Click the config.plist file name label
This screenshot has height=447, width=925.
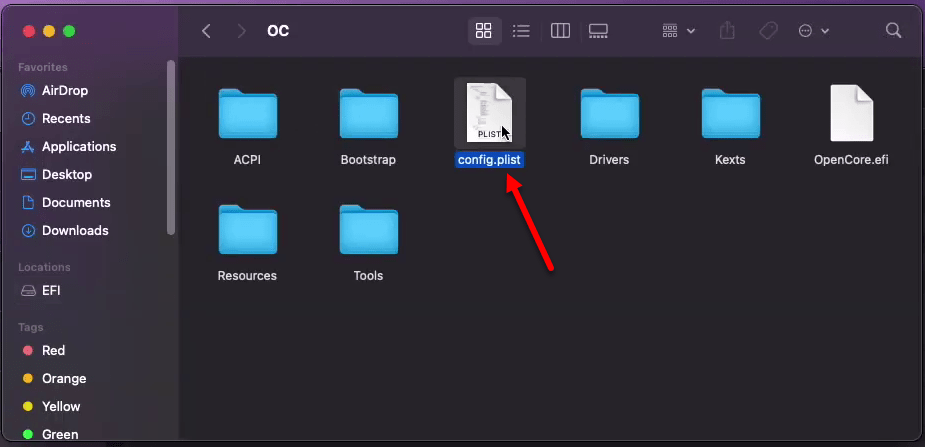[x=490, y=160]
